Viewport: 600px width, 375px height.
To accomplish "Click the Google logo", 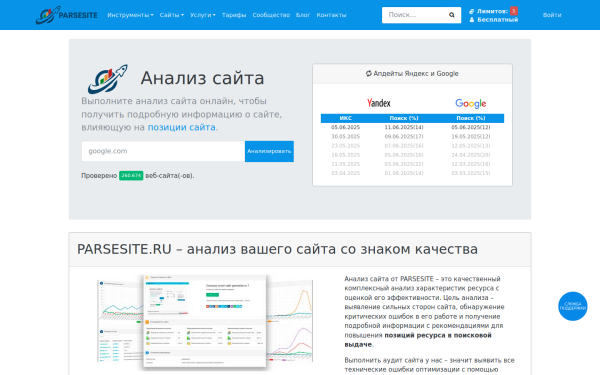I will coord(471,103).
